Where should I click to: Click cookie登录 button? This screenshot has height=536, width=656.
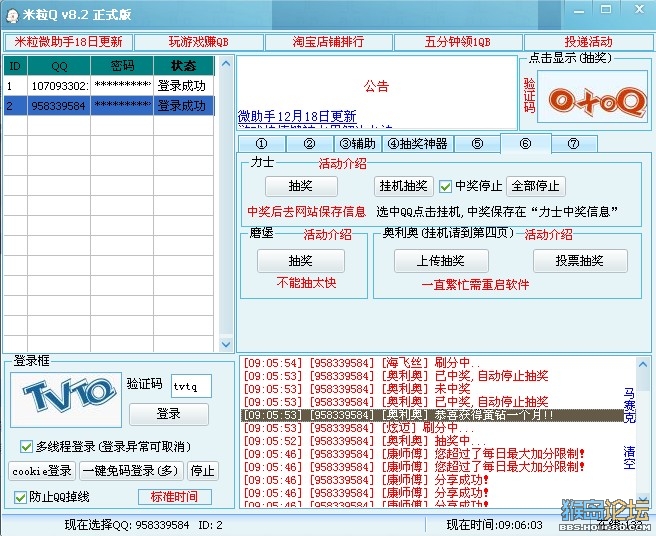(x=42, y=471)
